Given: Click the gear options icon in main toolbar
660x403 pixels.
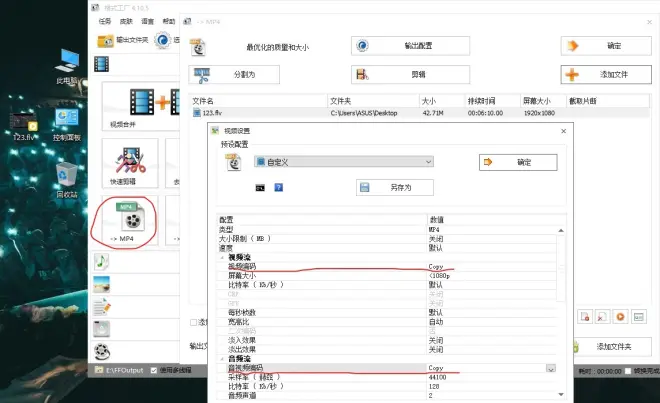Looking at the screenshot, I should pyautogui.click(x=162, y=40).
